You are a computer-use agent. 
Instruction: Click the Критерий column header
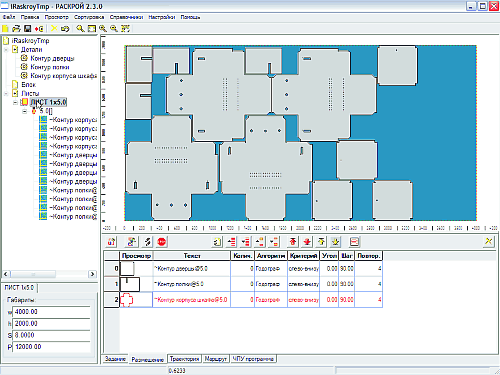303,256
